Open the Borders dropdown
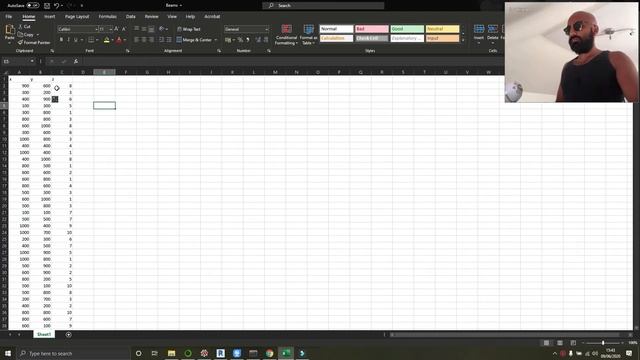This screenshot has width=640, height=360. (x=97, y=40)
